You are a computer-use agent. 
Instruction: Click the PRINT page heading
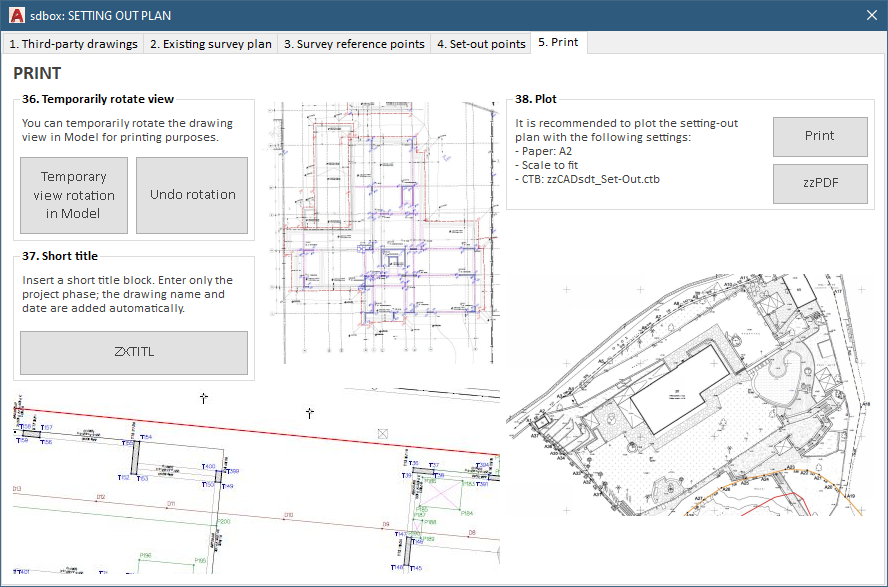(x=37, y=74)
